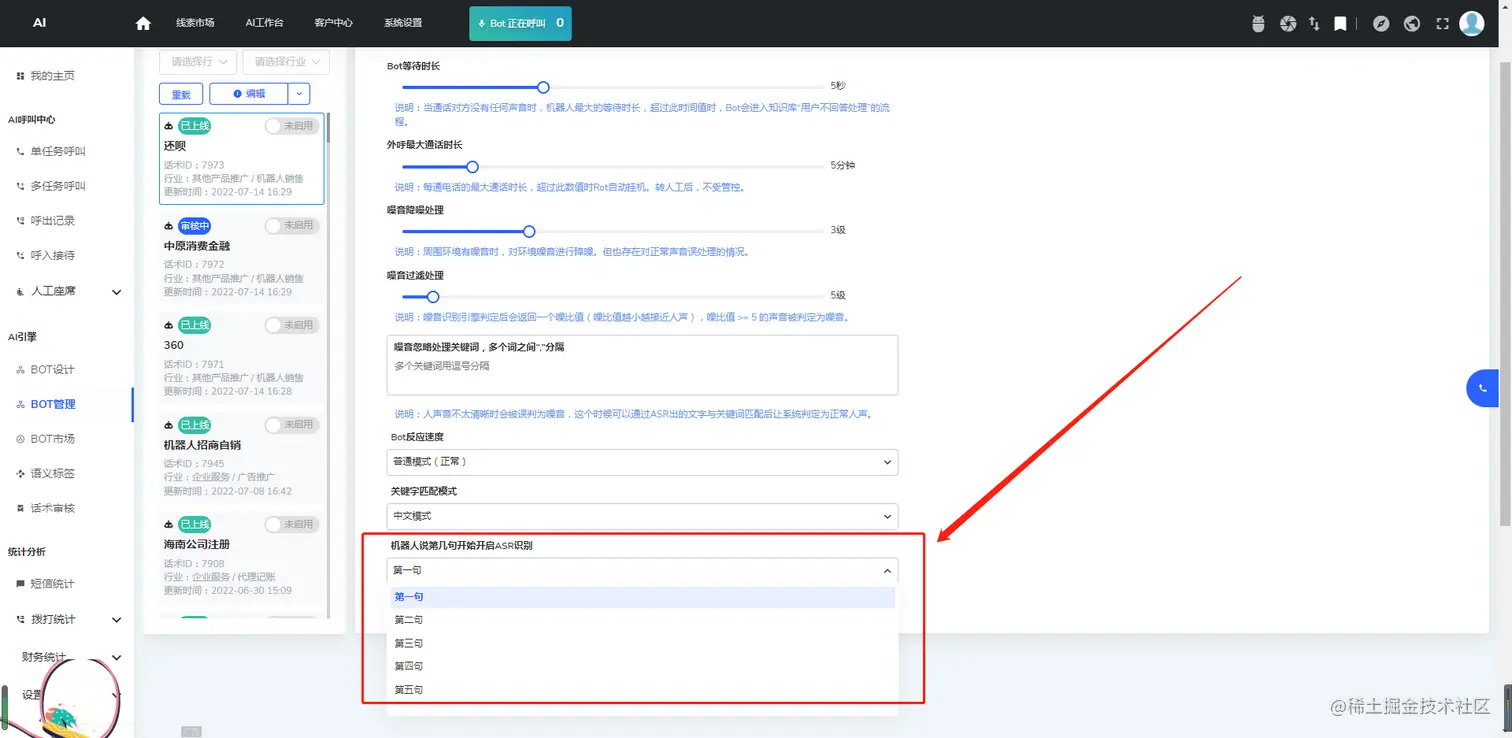Click the bot icon on 360 card

tap(168, 325)
